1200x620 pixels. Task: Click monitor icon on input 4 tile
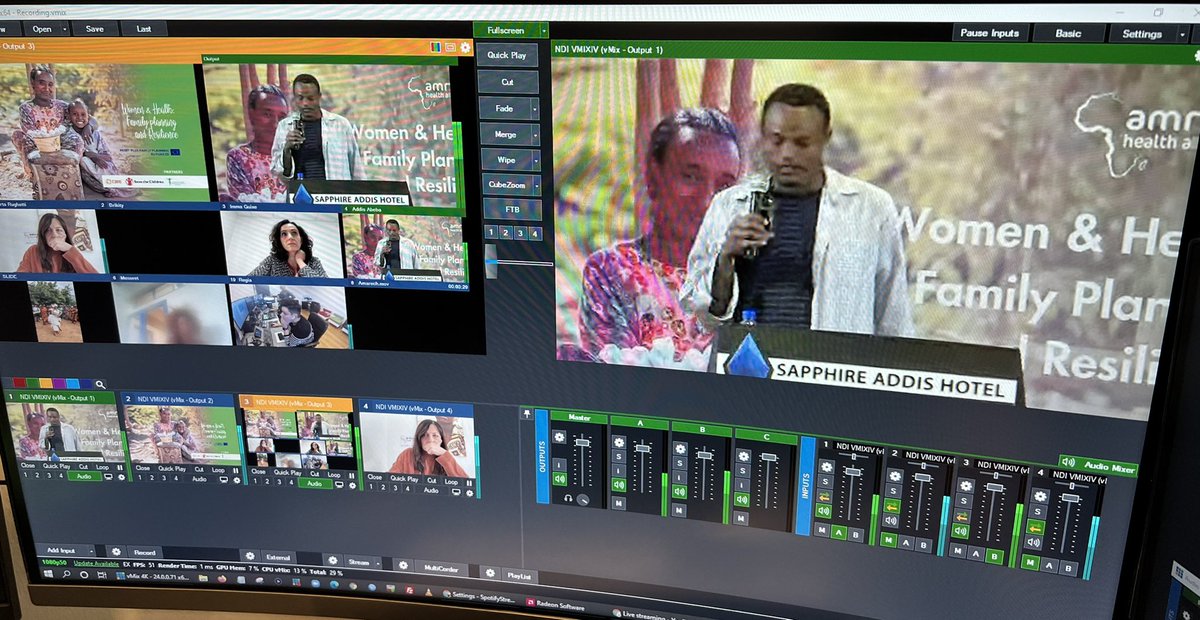(x=456, y=492)
